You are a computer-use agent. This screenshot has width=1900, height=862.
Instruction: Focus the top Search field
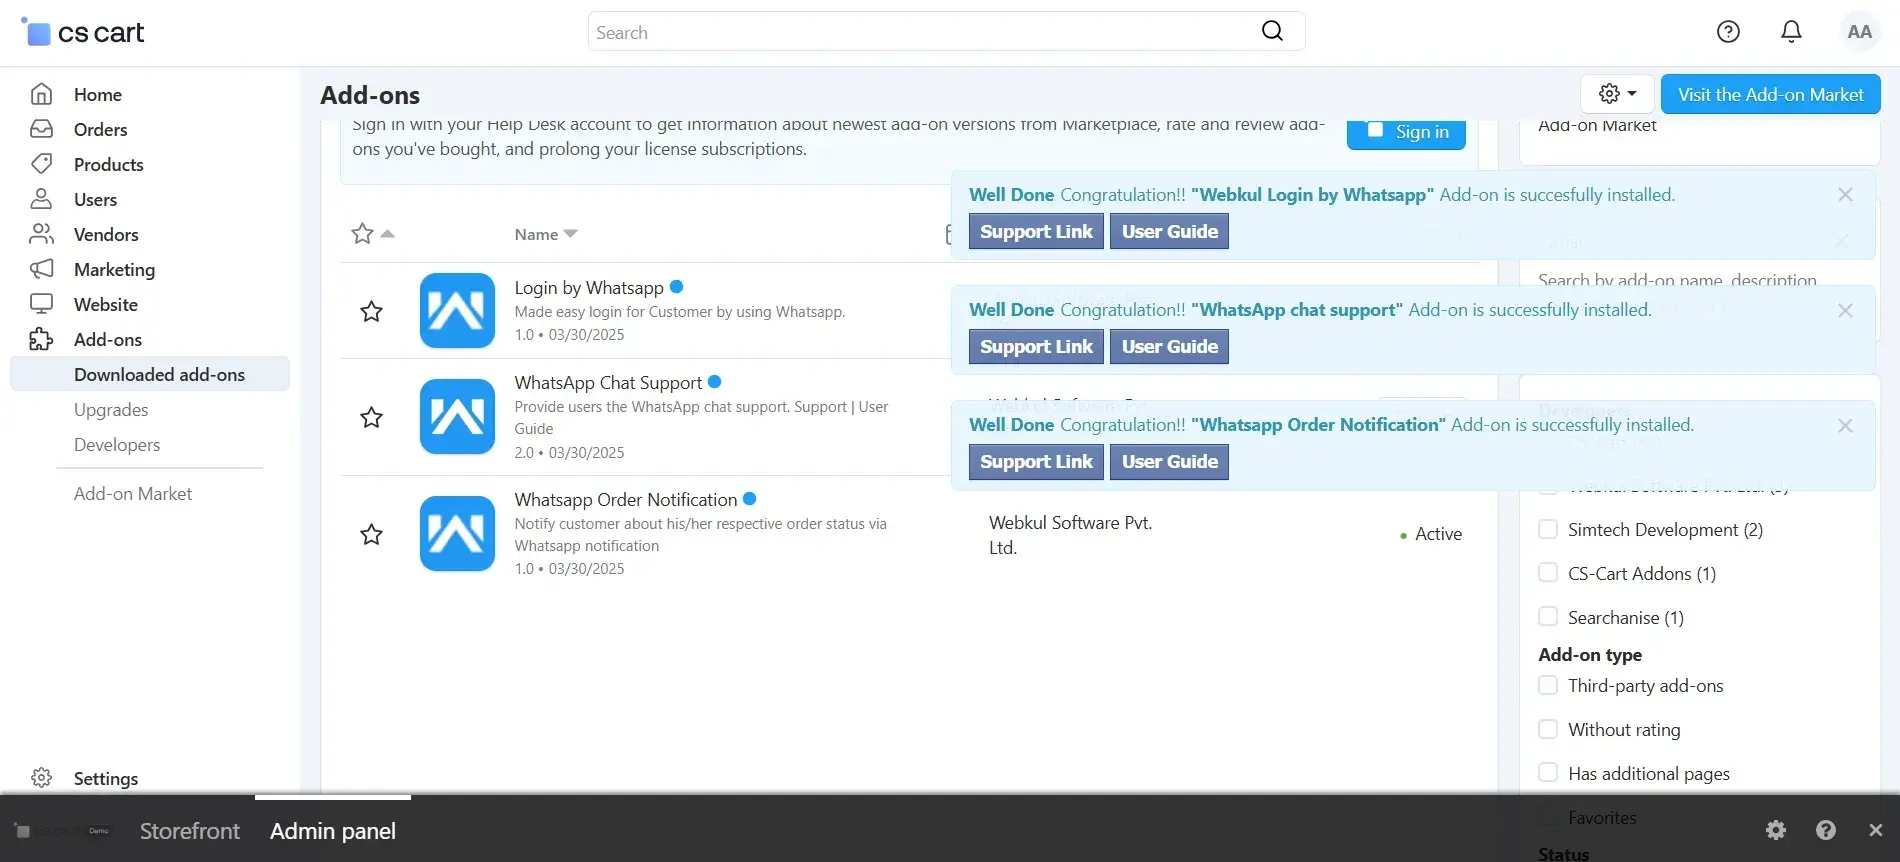920,32
